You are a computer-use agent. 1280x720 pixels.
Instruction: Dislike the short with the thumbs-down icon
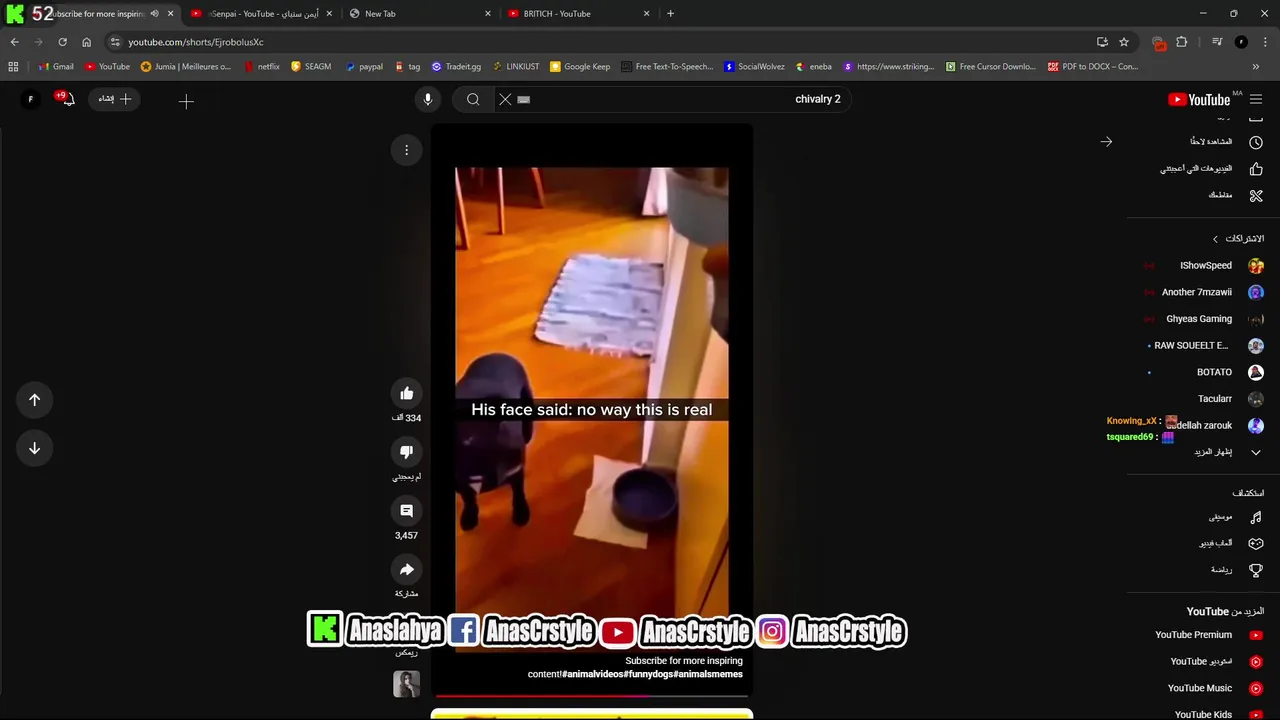(x=406, y=452)
